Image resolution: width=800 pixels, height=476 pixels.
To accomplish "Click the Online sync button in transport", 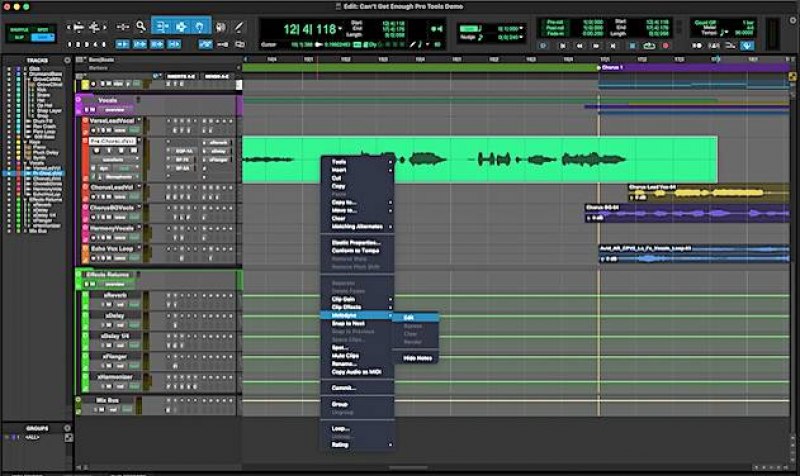I will point(543,45).
